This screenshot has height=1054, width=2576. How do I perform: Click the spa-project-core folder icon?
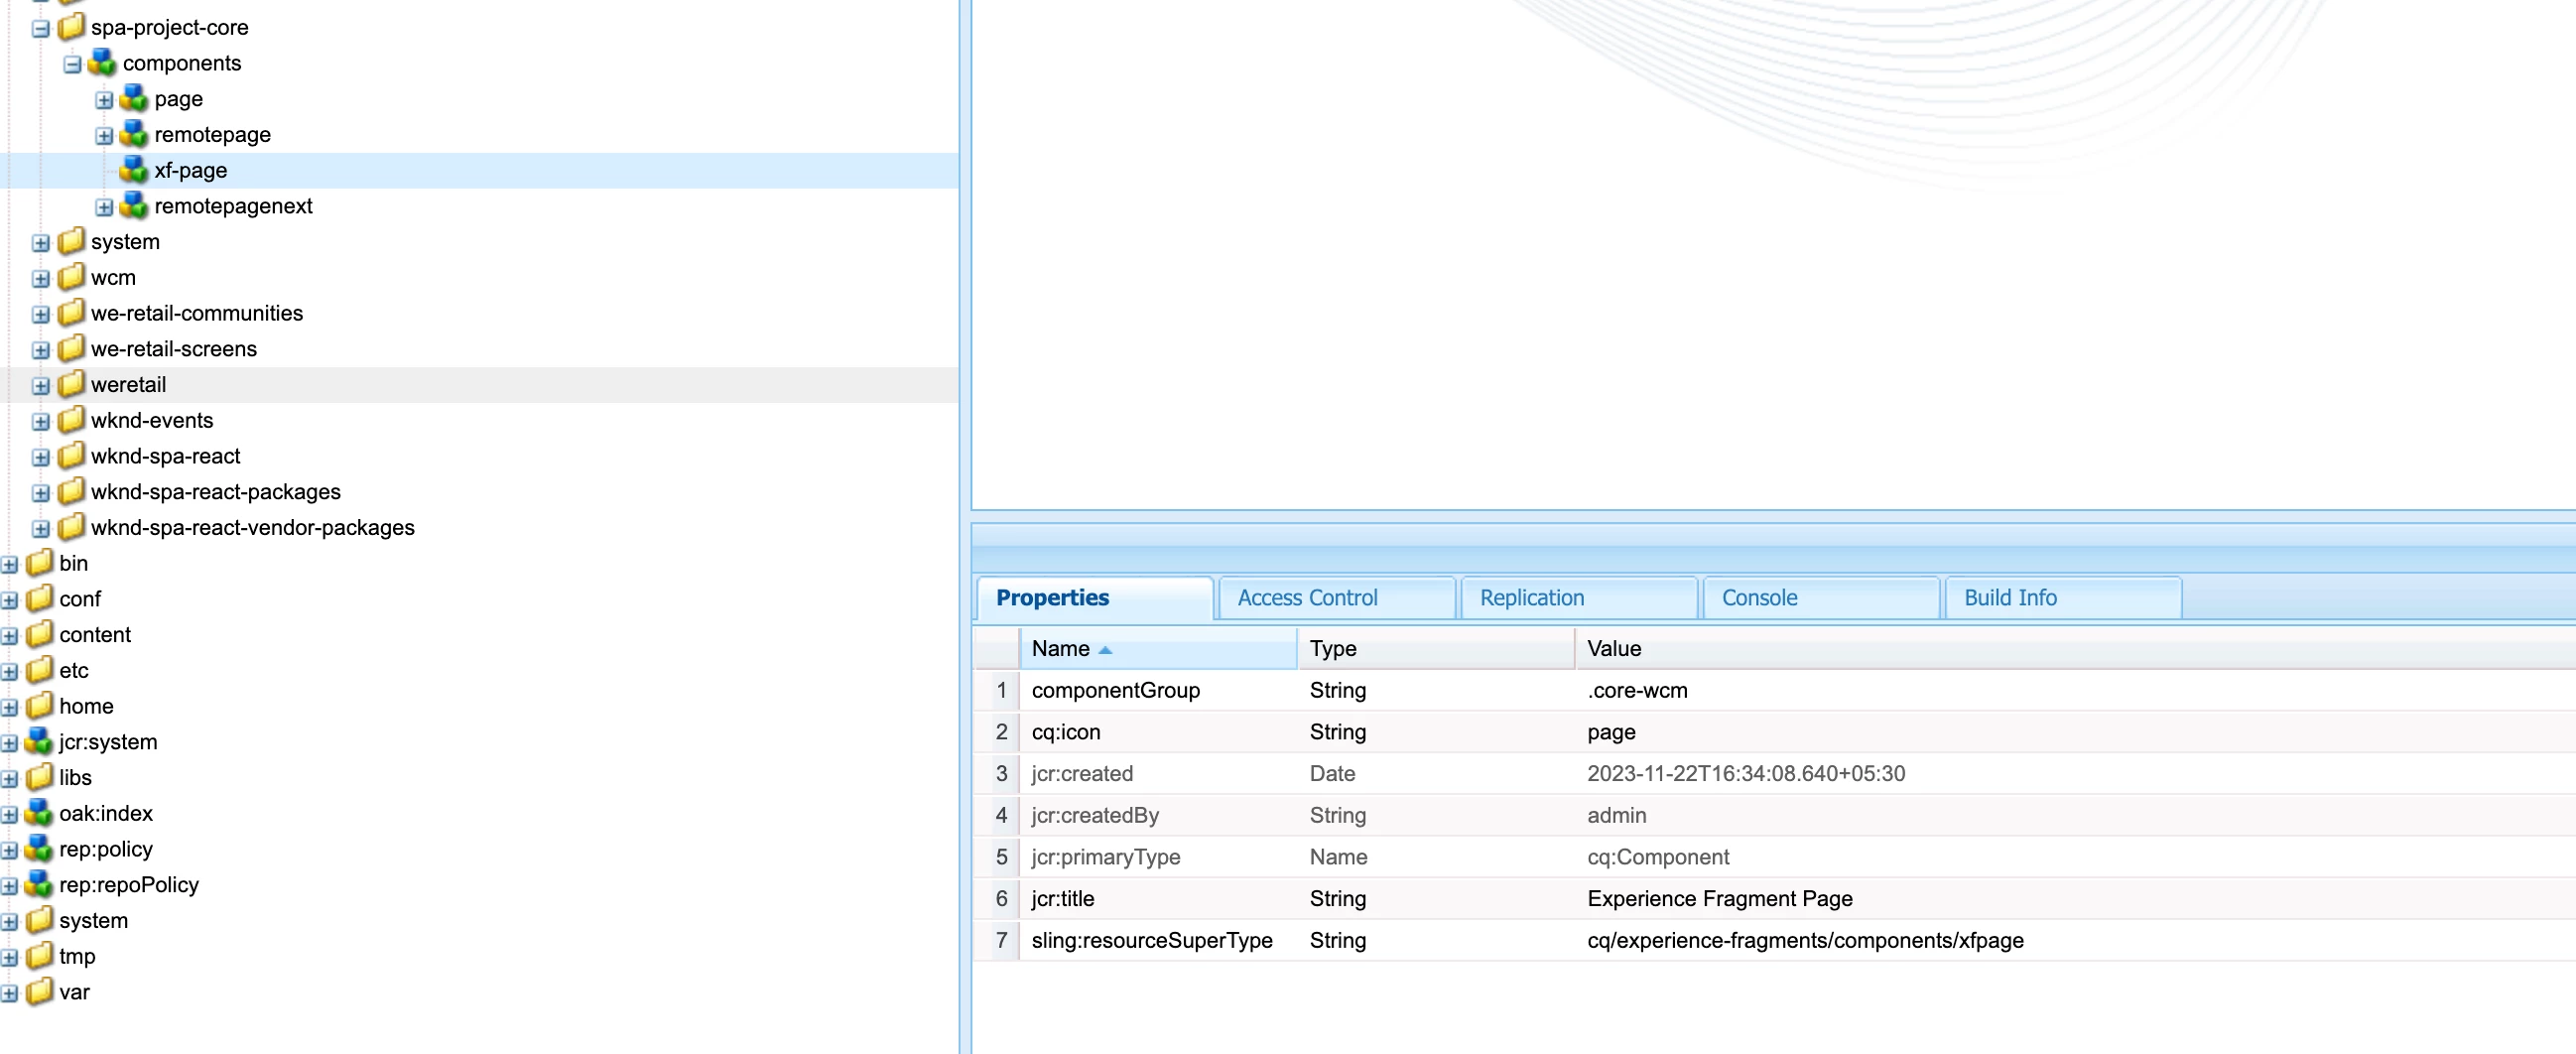tap(71, 27)
